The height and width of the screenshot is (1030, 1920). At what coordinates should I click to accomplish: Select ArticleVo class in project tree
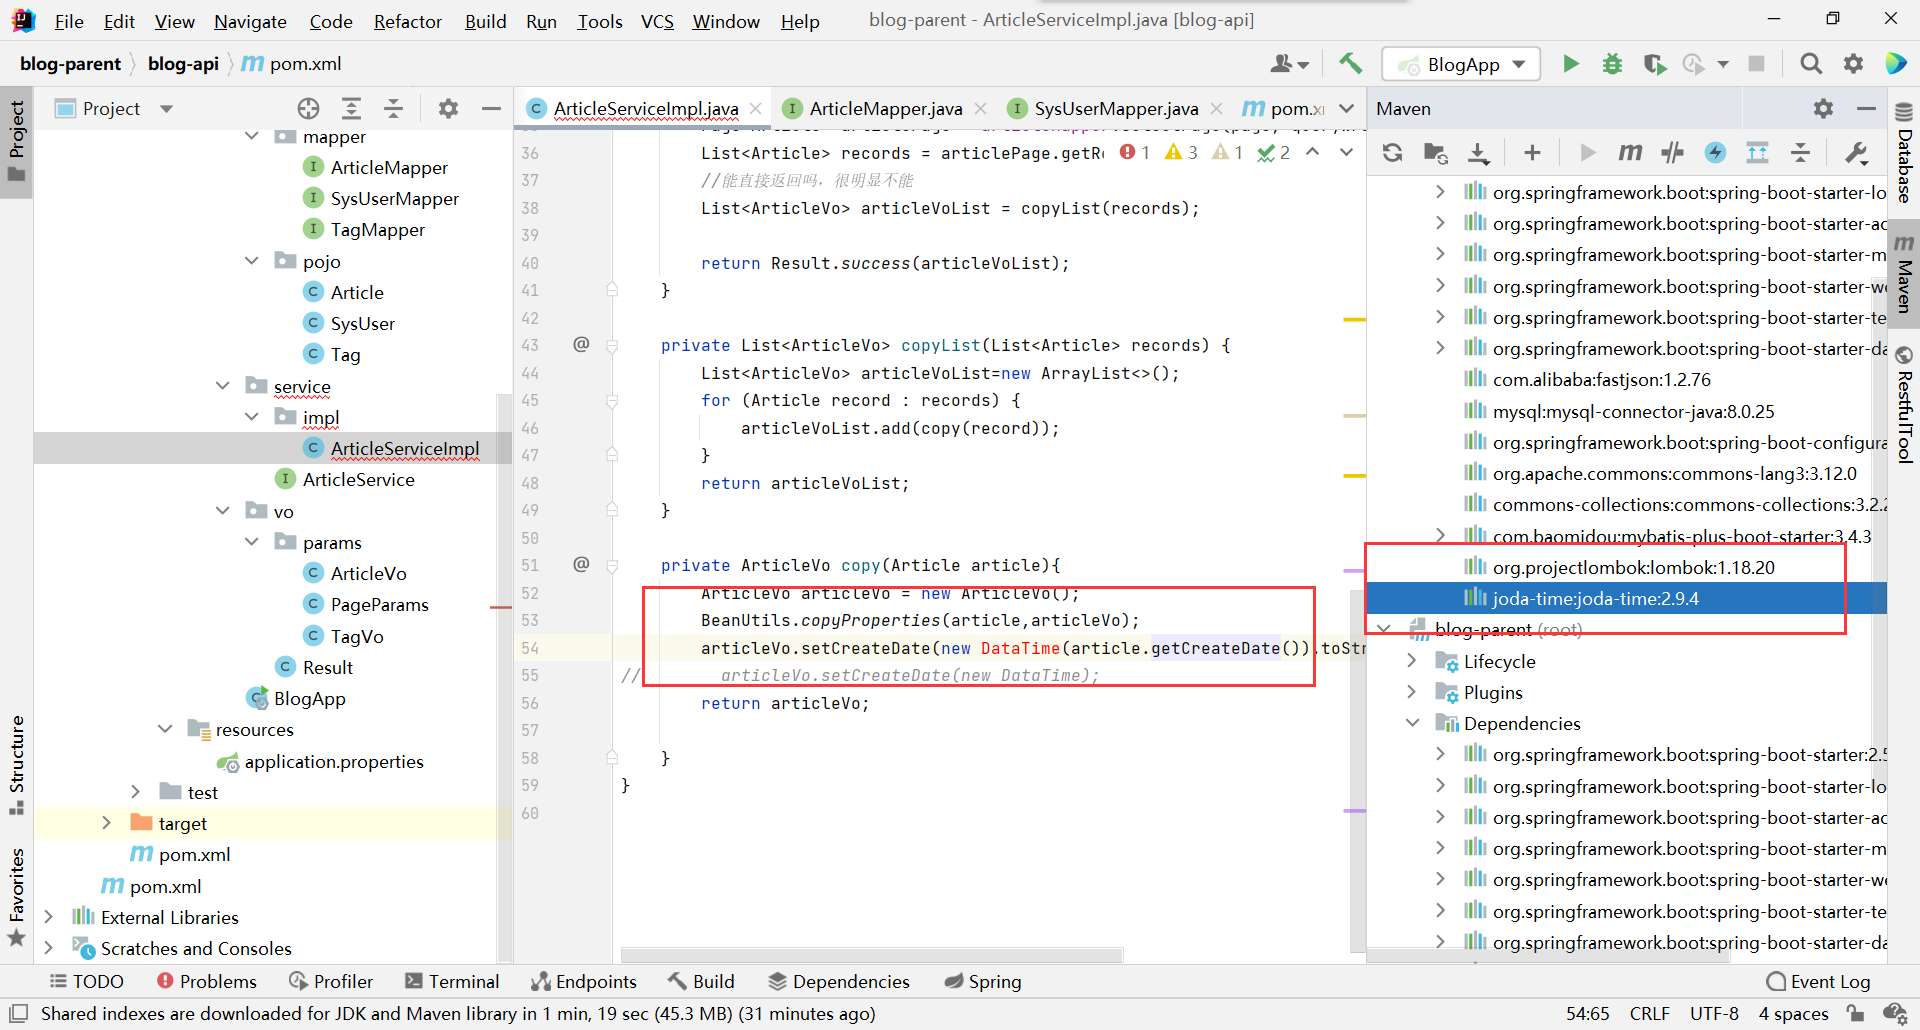point(368,573)
